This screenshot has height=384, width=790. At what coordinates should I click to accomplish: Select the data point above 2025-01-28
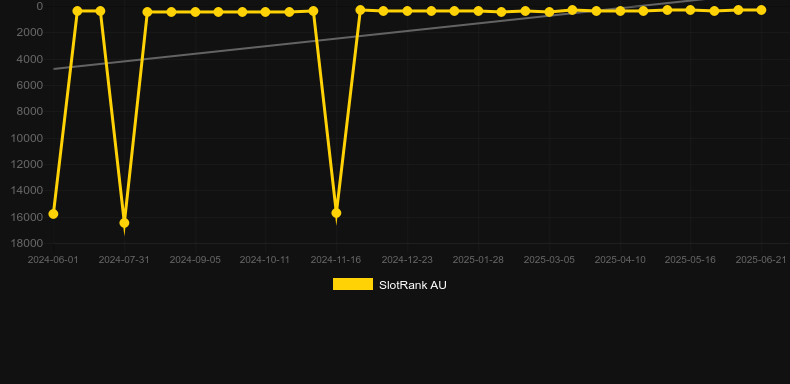[478, 11]
